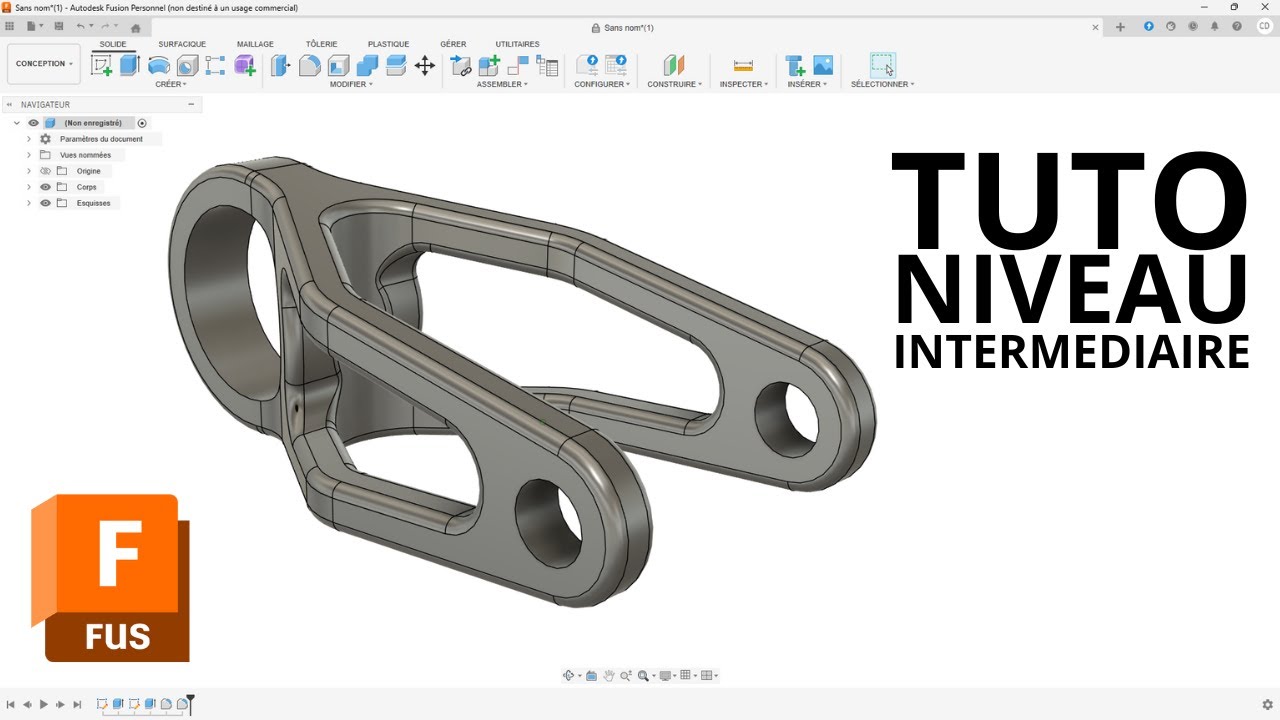
Task: Click the Measure ruler icon
Action: 743,66
